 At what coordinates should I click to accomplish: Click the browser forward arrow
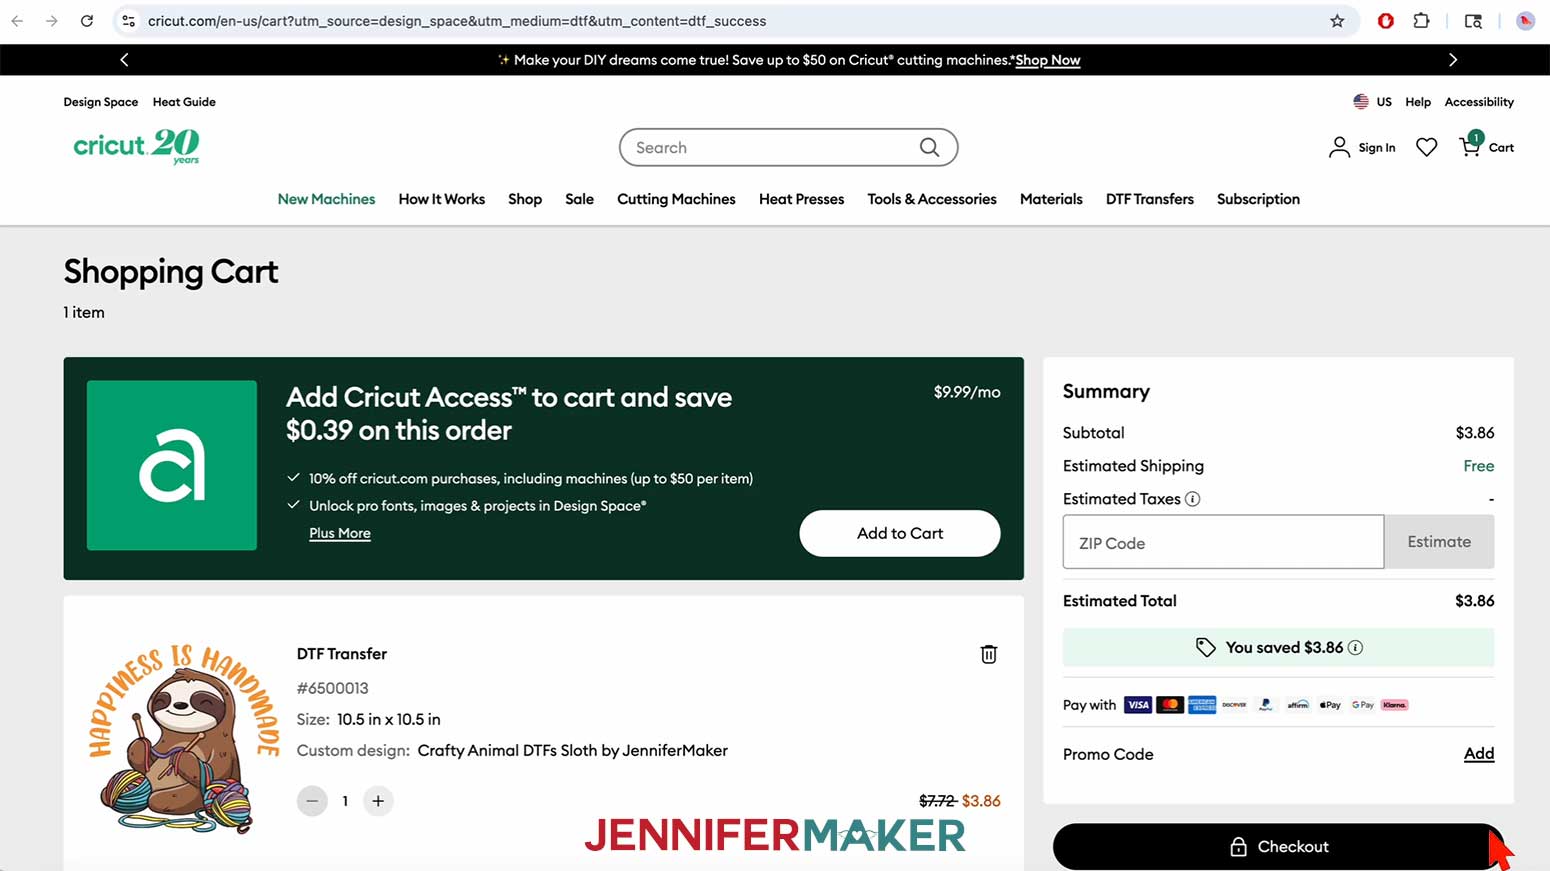click(52, 21)
